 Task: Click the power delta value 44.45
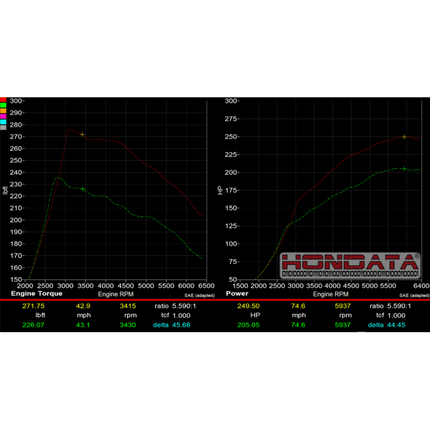pos(396,325)
